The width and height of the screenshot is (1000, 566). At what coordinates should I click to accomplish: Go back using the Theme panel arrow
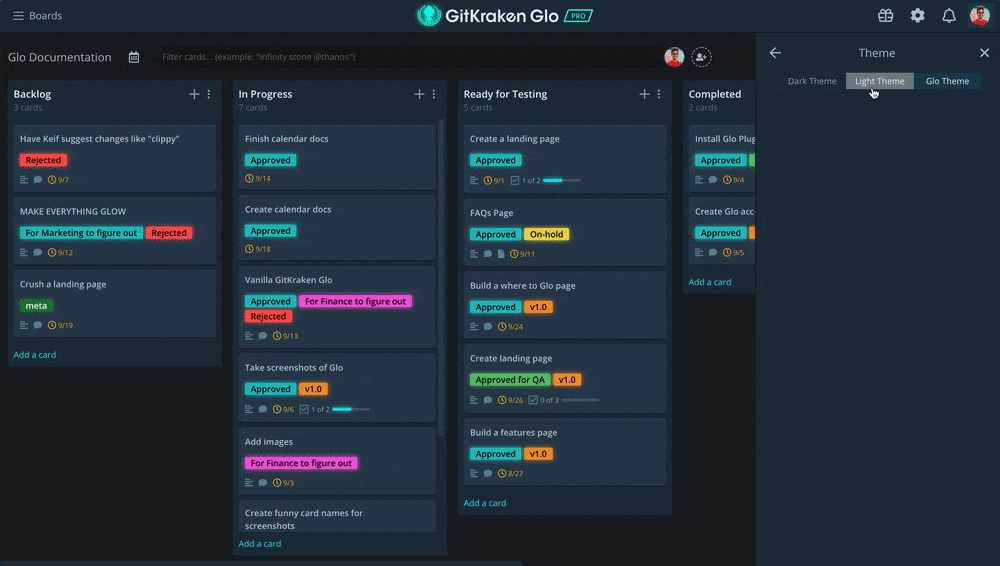(775, 53)
